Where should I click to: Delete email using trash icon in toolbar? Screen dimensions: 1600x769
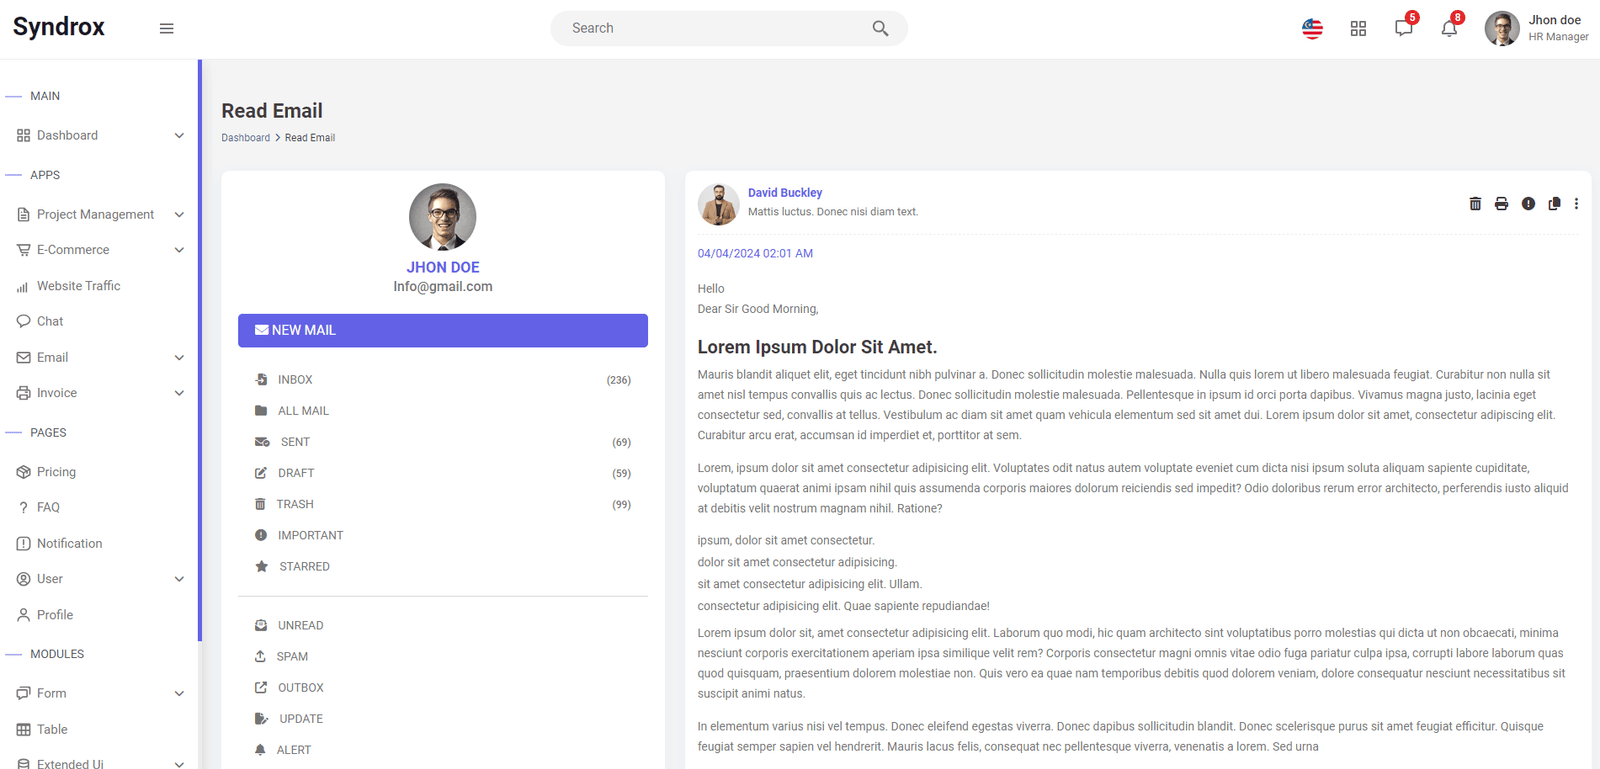point(1475,203)
